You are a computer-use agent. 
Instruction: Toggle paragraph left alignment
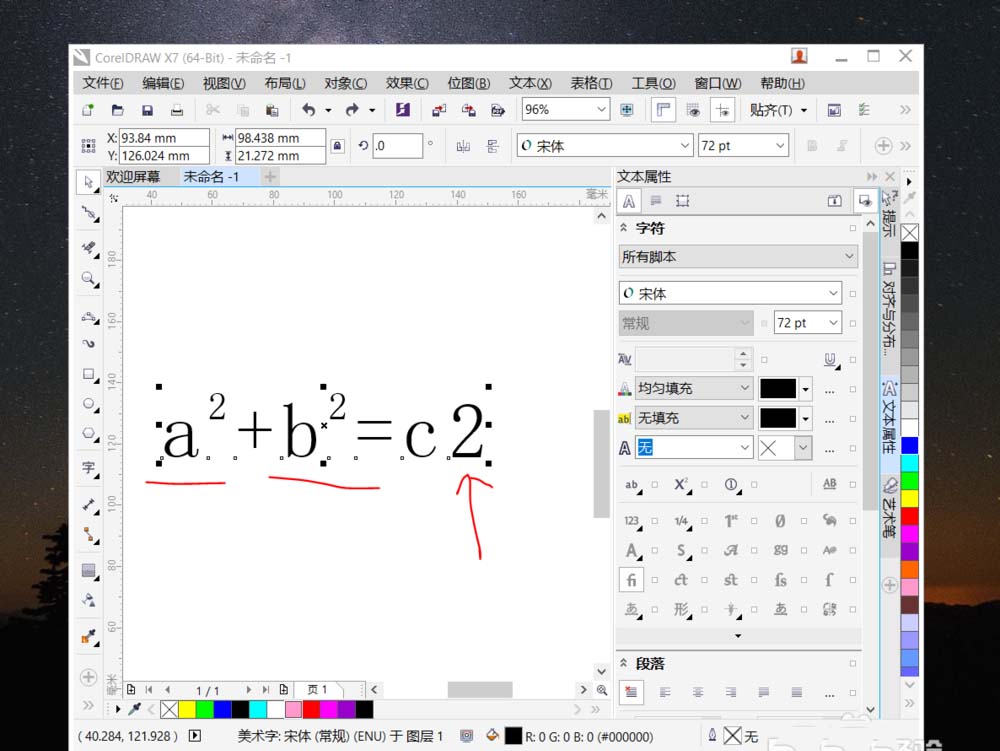tap(665, 692)
